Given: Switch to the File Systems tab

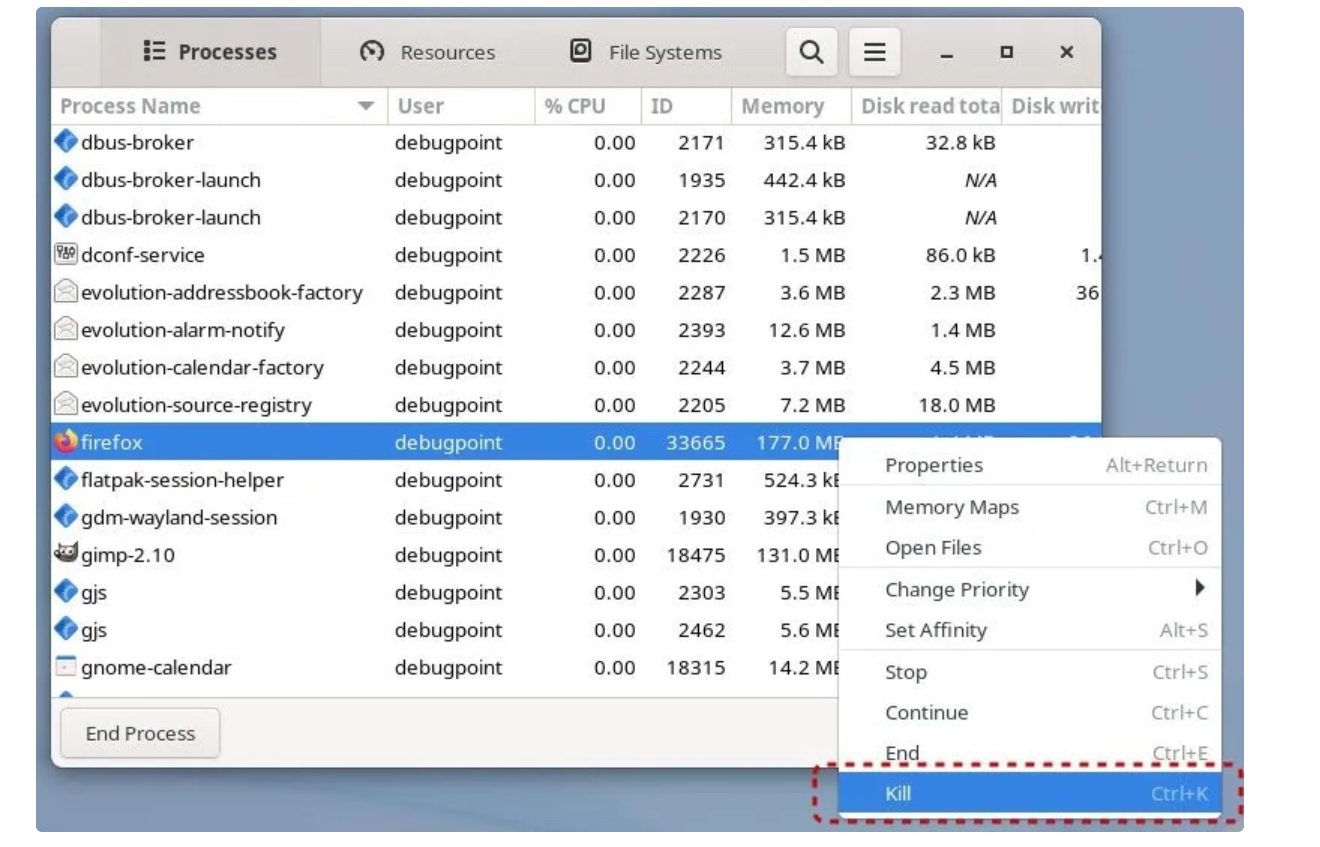Looking at the screenshot, I should [645, 52].
